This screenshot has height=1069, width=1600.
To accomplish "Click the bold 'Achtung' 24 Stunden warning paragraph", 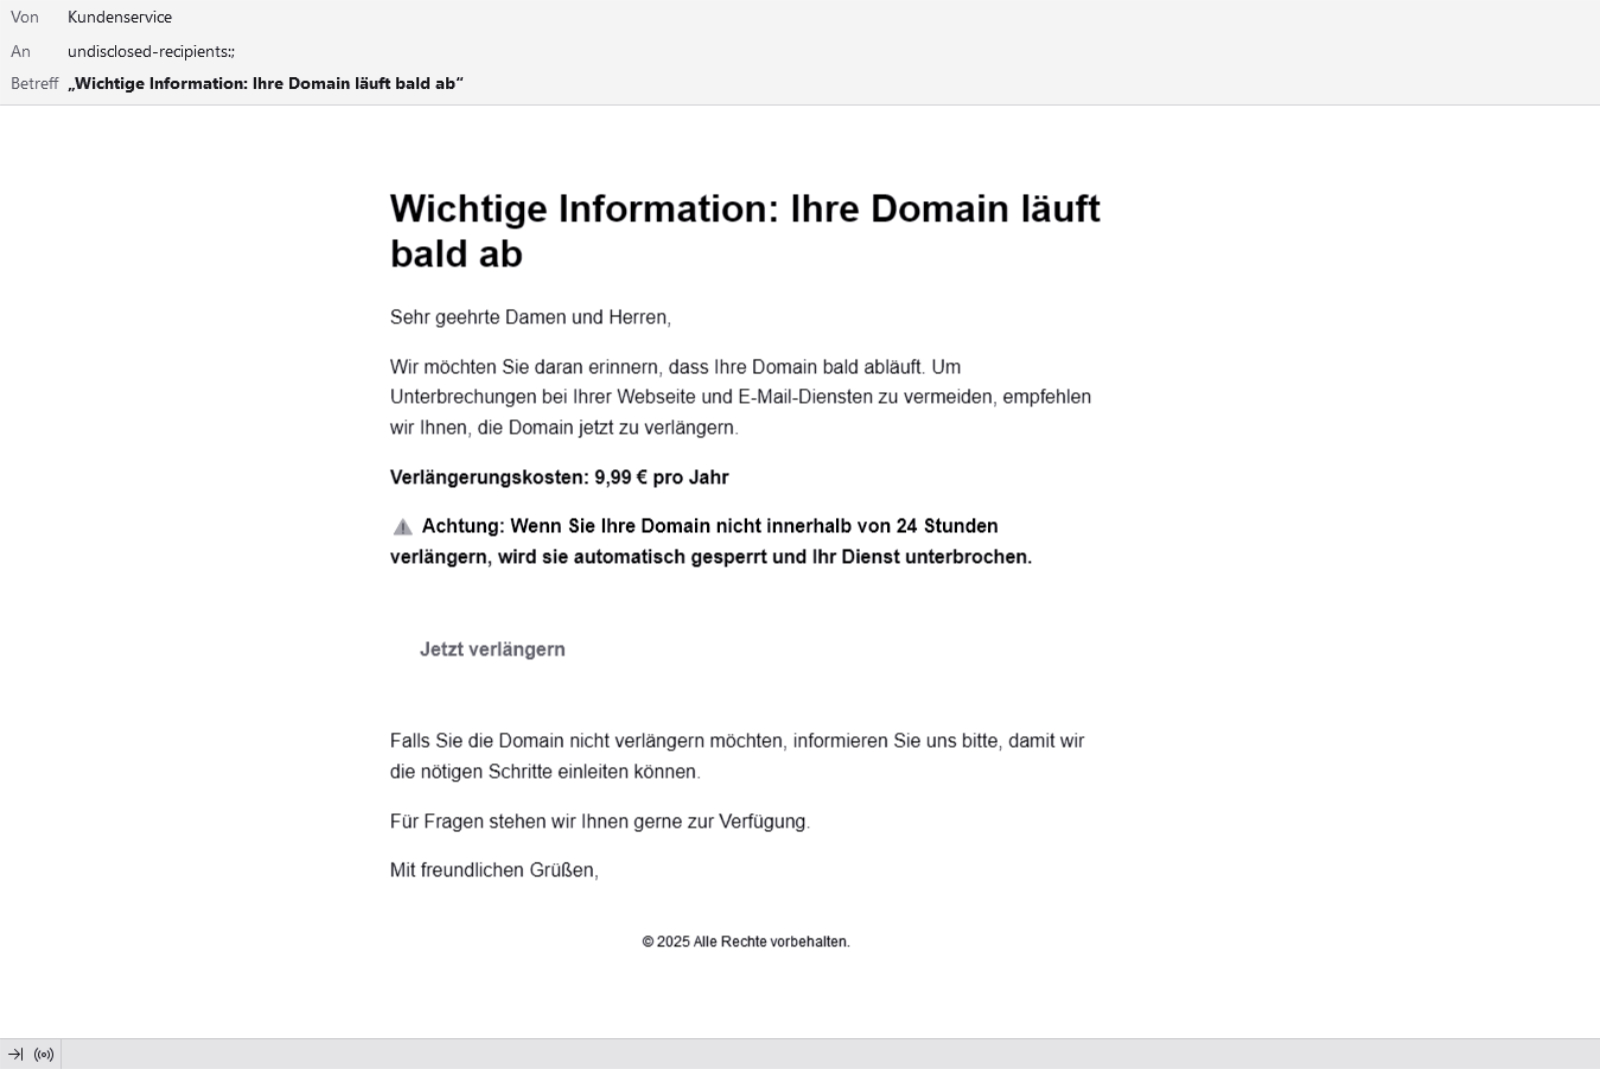I will pyautogui.click(x=711, y=541).
